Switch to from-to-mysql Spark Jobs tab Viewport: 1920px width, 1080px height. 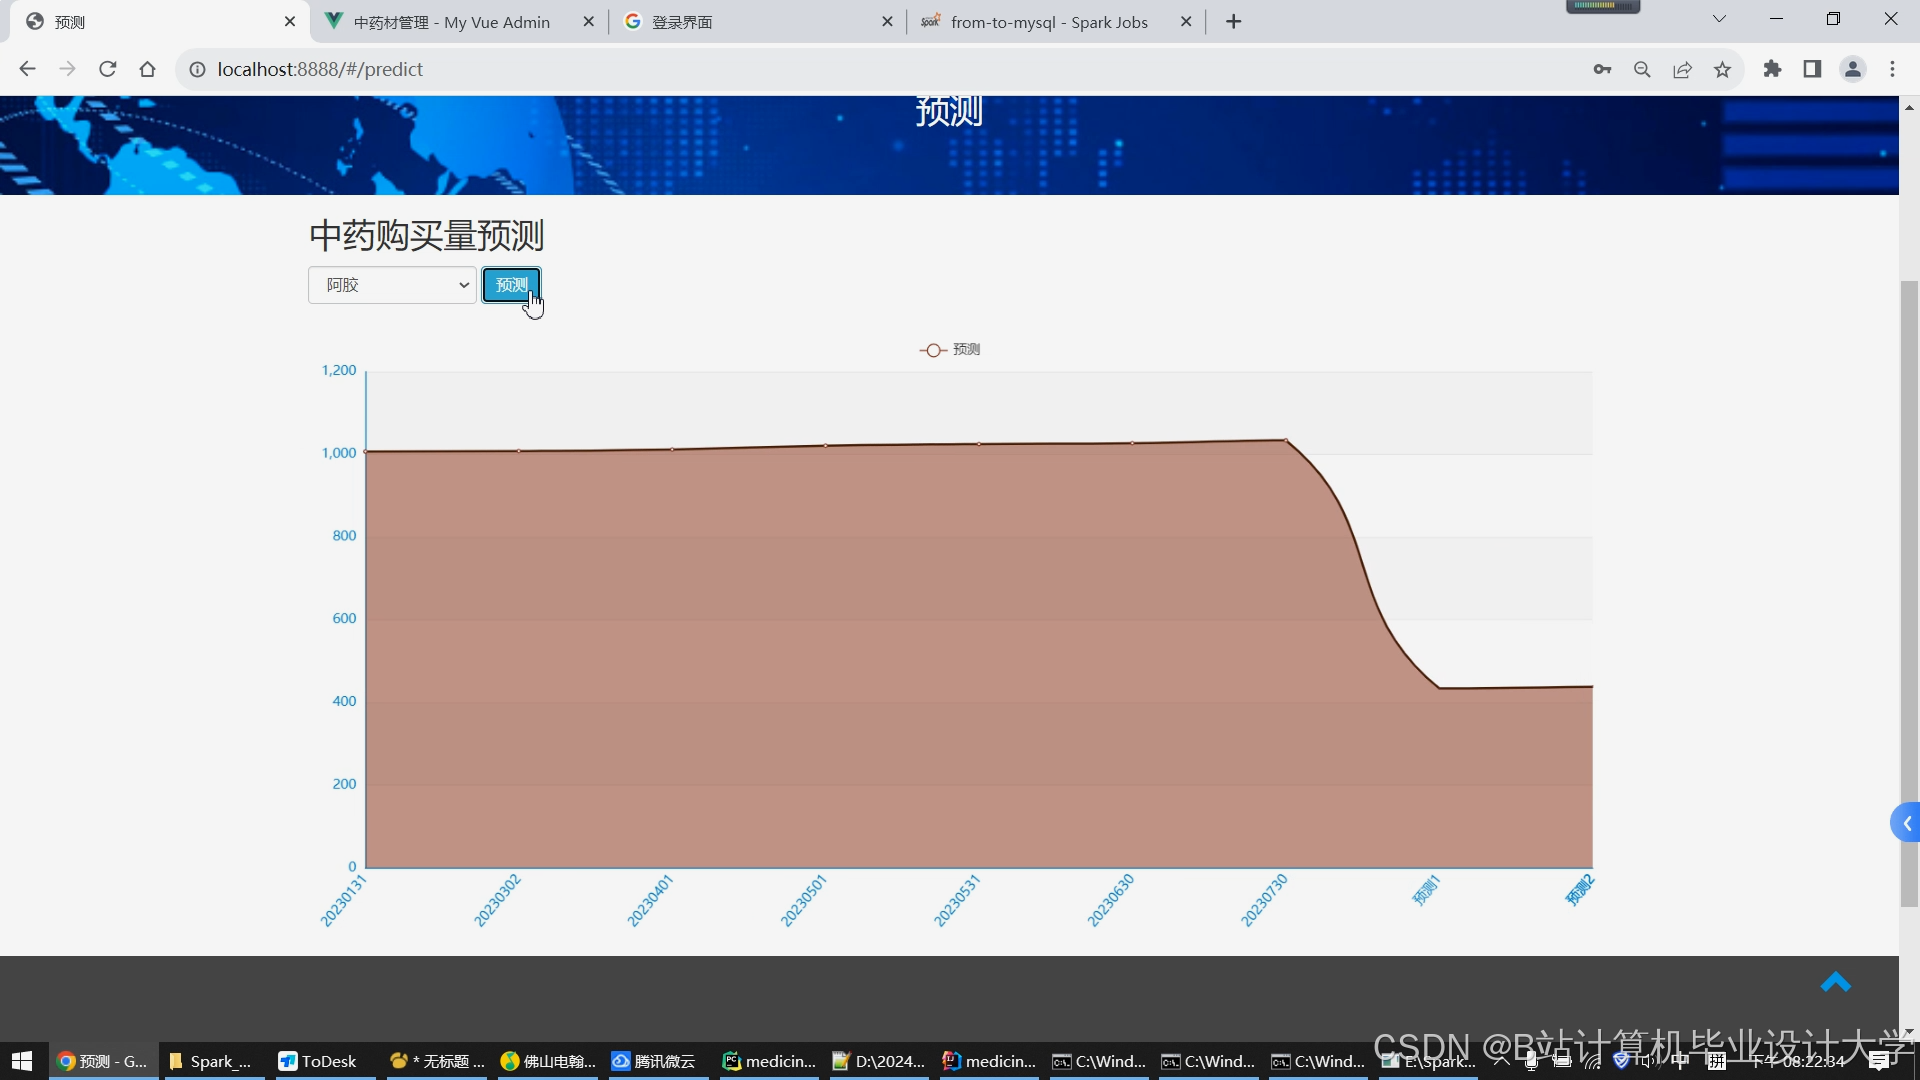[1048, 22]
